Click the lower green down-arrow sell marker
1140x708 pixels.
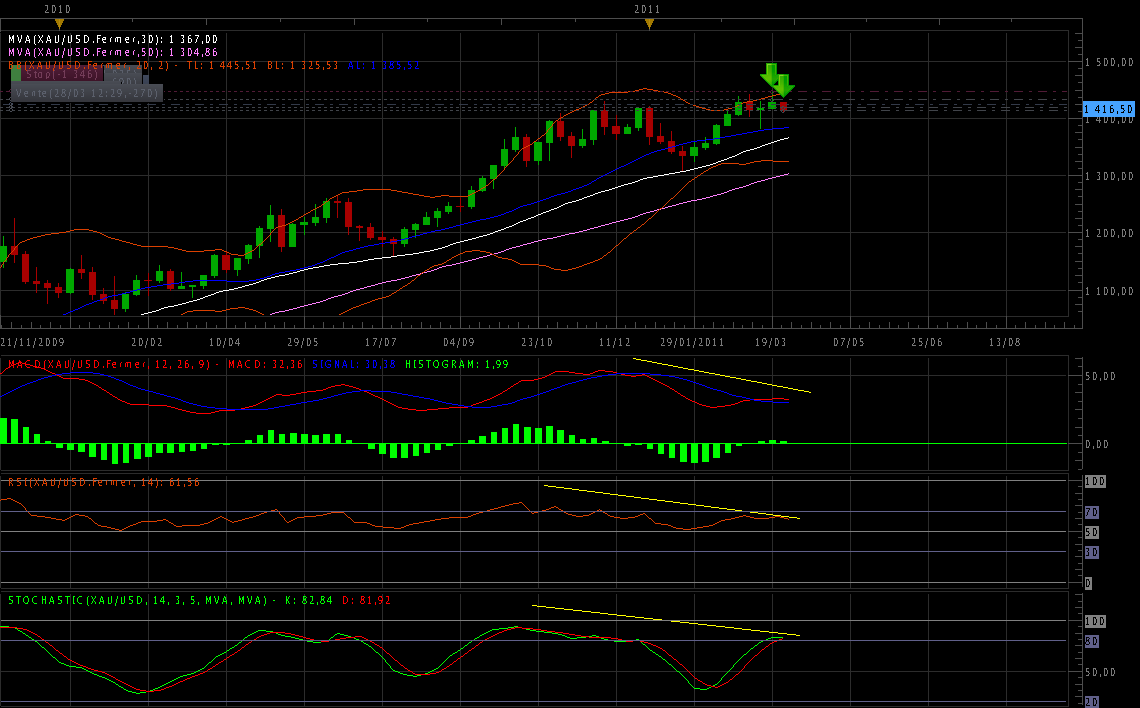pos(784,86)
